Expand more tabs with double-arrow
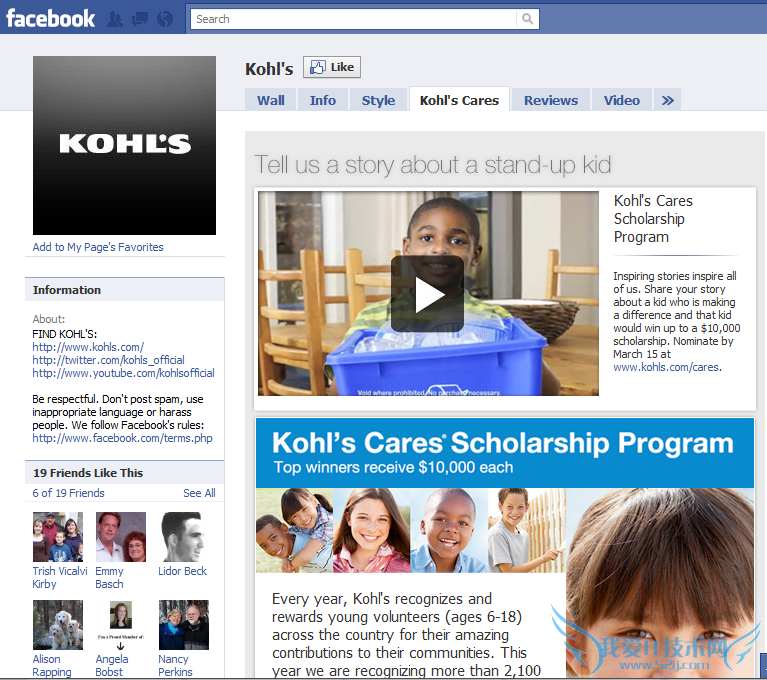This screenshot has width=767, height=680. click(x=667, y=100)
